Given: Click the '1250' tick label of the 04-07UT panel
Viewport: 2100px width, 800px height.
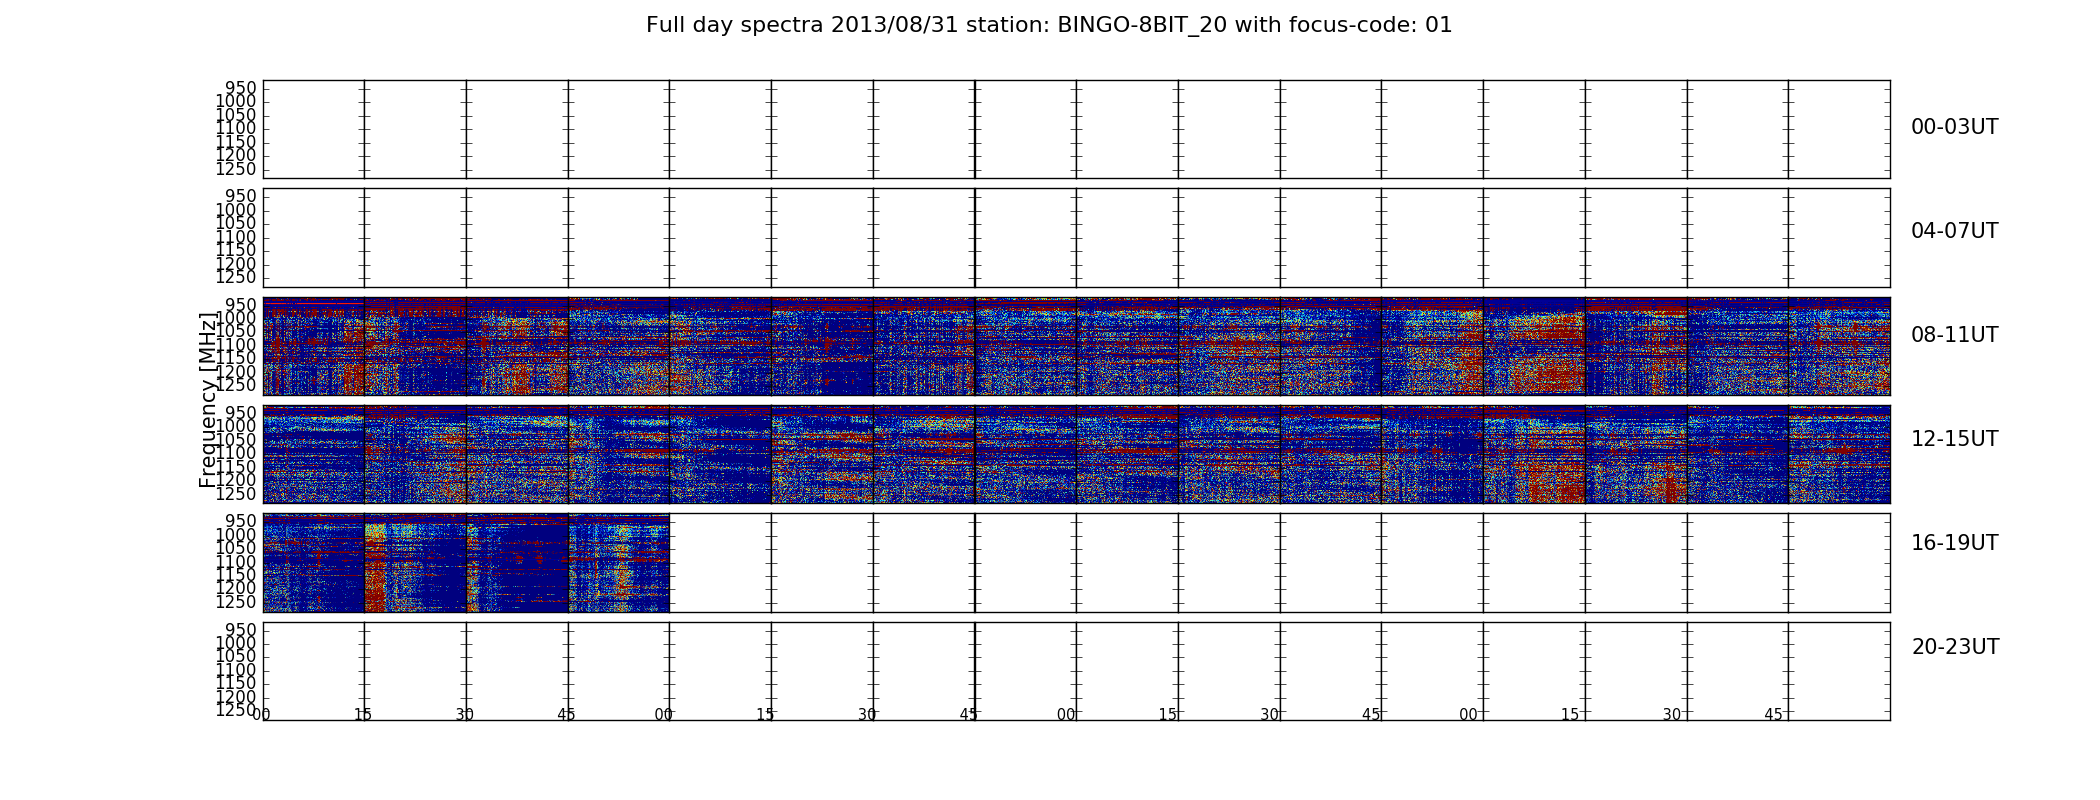Looking at the screenshot, I should click(x=236, y=277).
